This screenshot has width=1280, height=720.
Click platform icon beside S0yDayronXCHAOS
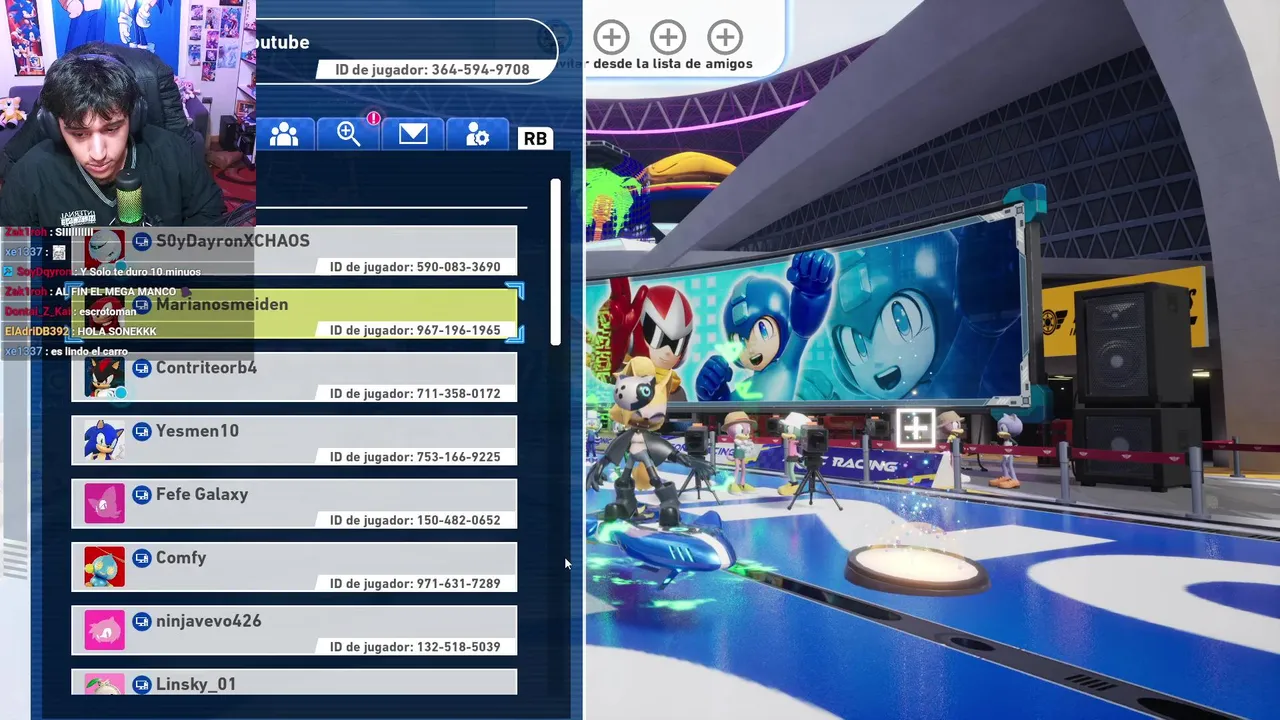point(142,241)
